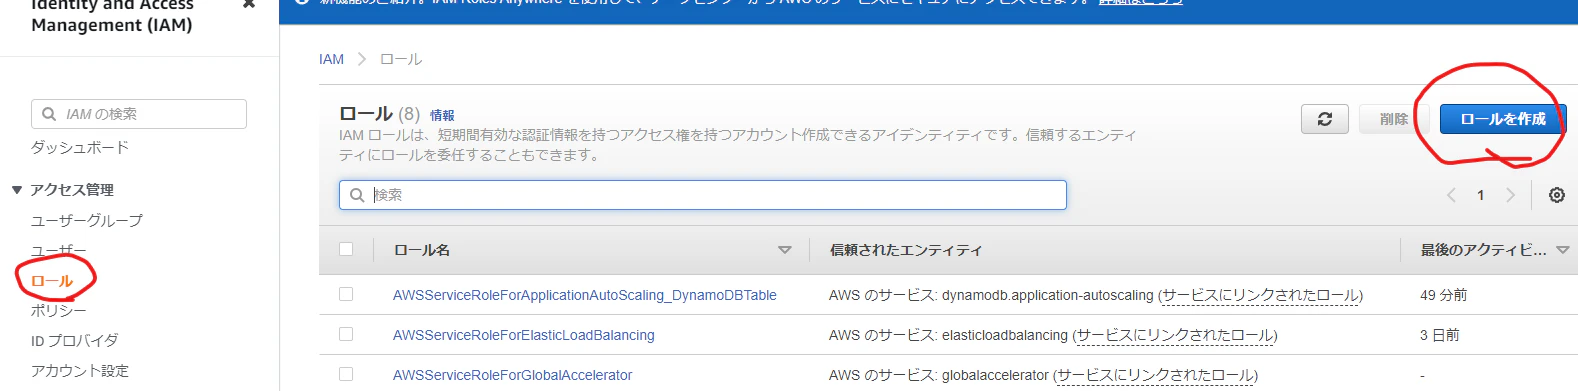Image resolution: width=1578 pixels, height=391 pixels.
Task: Click the IAM breadcrumb link
Action: [331, 60]
